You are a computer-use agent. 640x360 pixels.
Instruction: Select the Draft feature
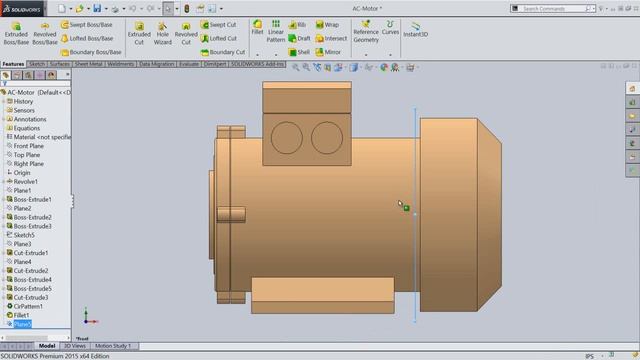tap(299, 38)
